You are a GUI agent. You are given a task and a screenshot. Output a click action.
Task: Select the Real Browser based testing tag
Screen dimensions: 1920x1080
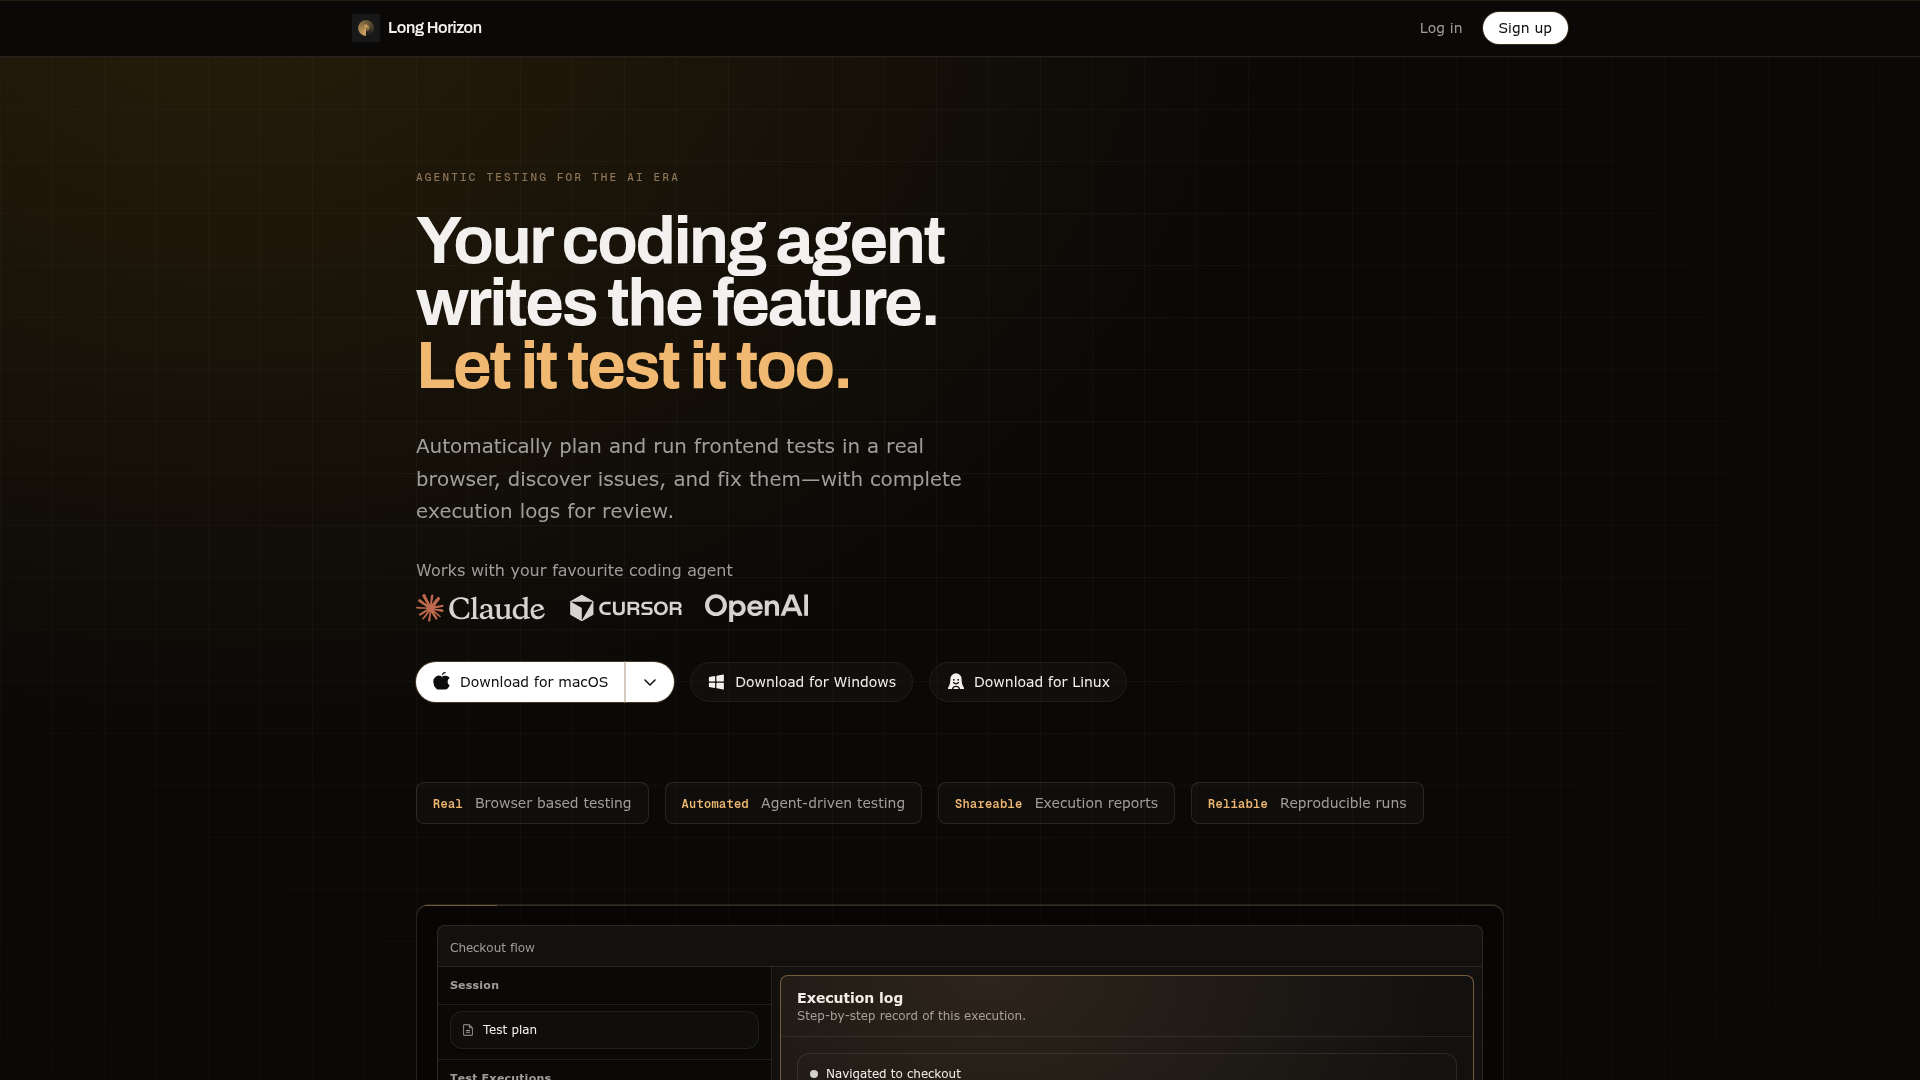click(532, 803)
